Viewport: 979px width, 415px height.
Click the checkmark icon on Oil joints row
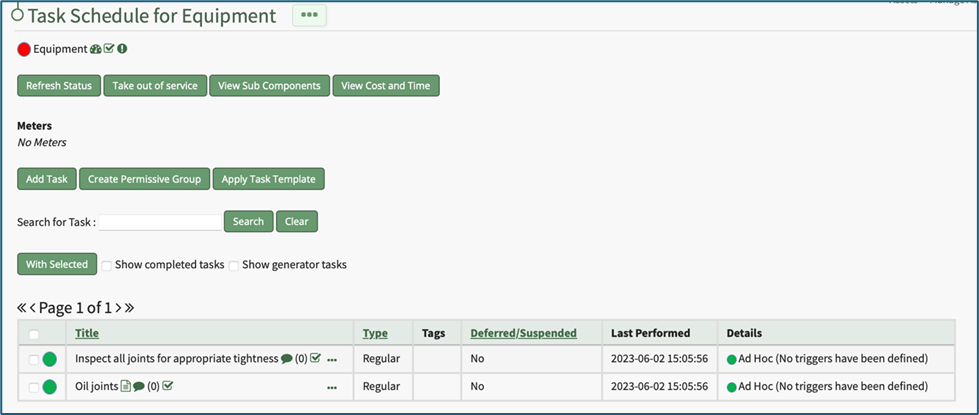168,386
